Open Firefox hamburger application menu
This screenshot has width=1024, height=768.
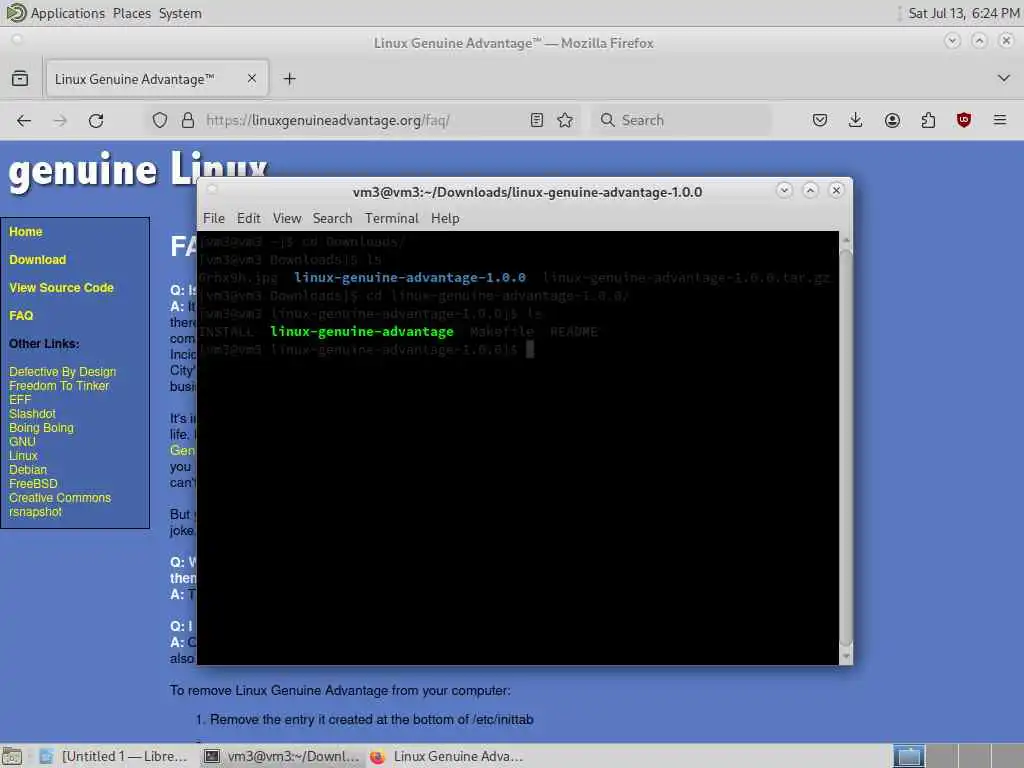click(x=1000, y=120)
